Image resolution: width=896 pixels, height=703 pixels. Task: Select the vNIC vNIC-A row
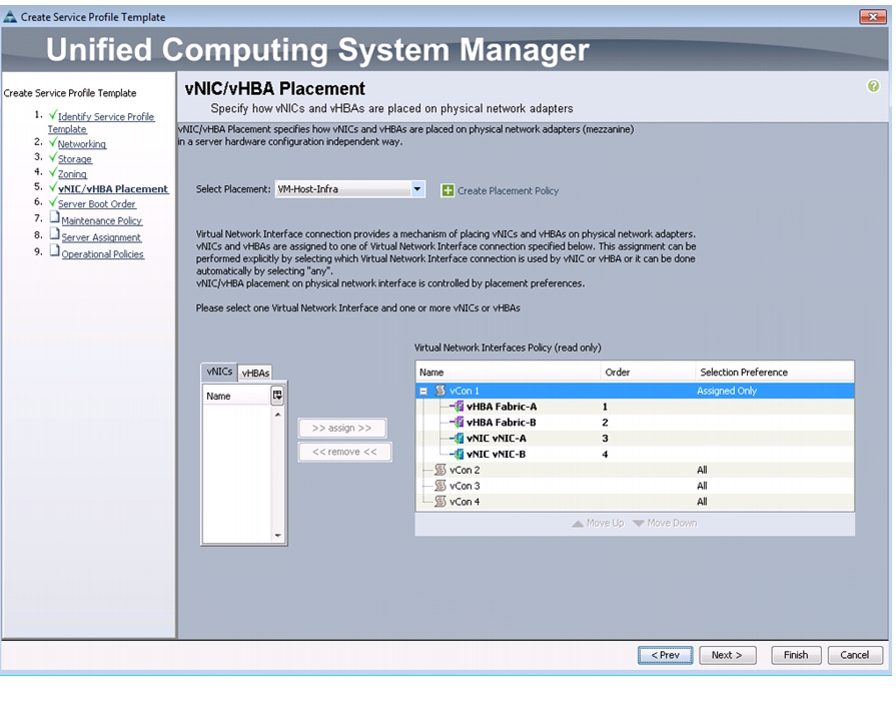635,438
